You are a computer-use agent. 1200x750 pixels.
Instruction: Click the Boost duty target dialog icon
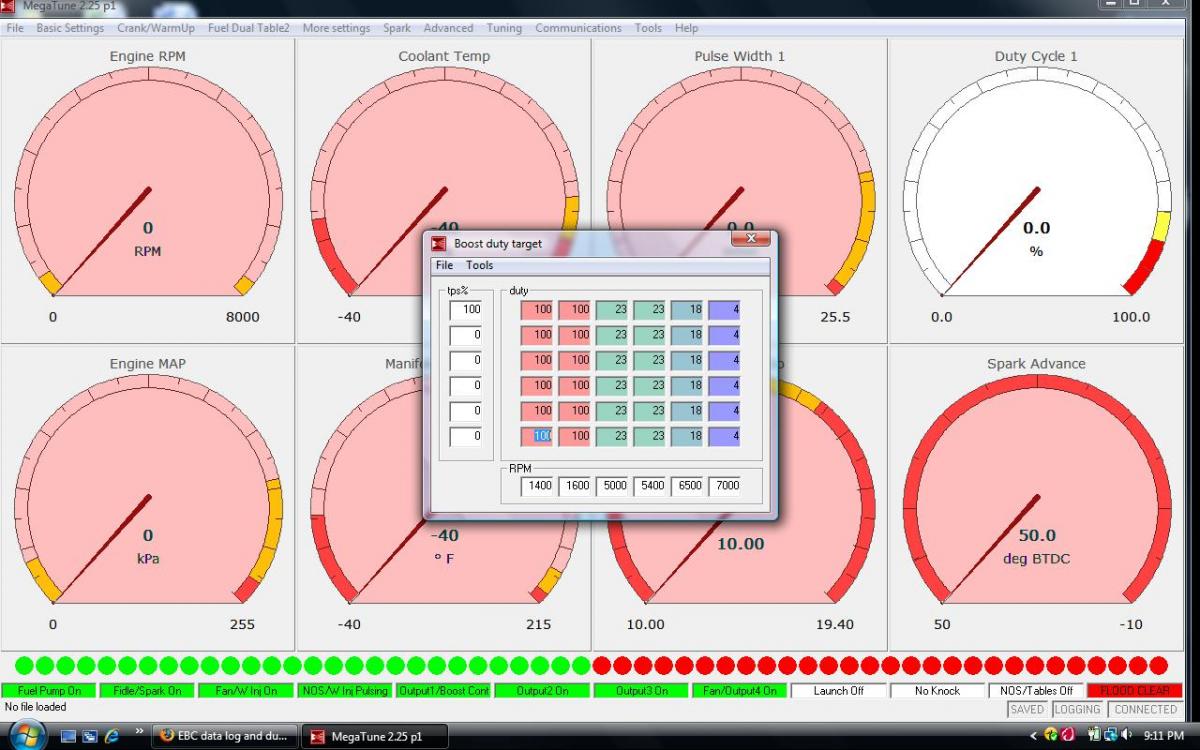point(438,243)
